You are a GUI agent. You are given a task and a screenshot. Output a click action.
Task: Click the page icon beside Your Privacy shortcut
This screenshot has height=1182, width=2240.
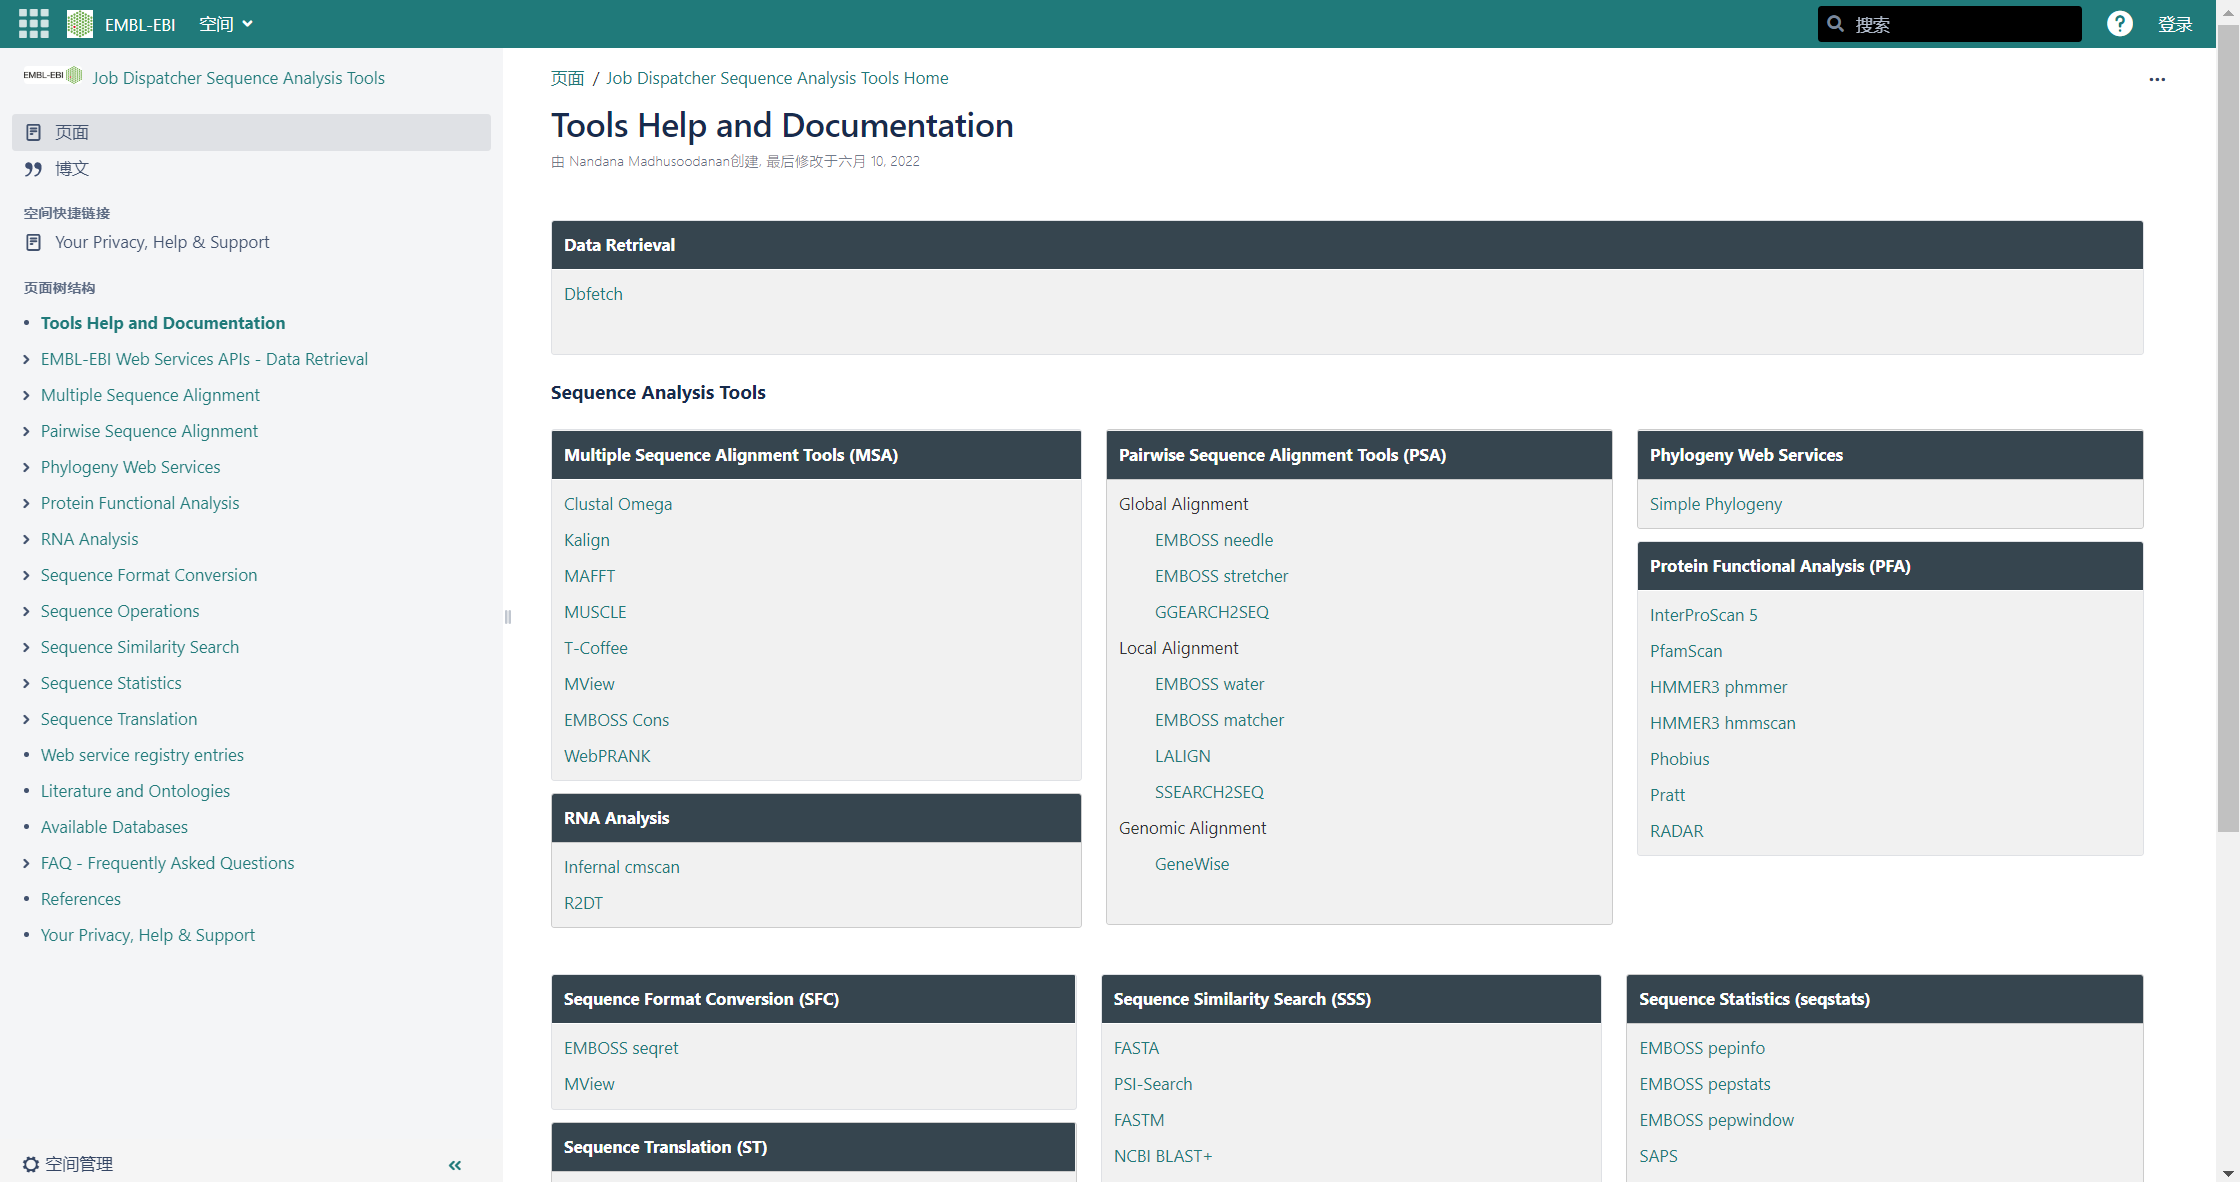[x=33, y=242]
